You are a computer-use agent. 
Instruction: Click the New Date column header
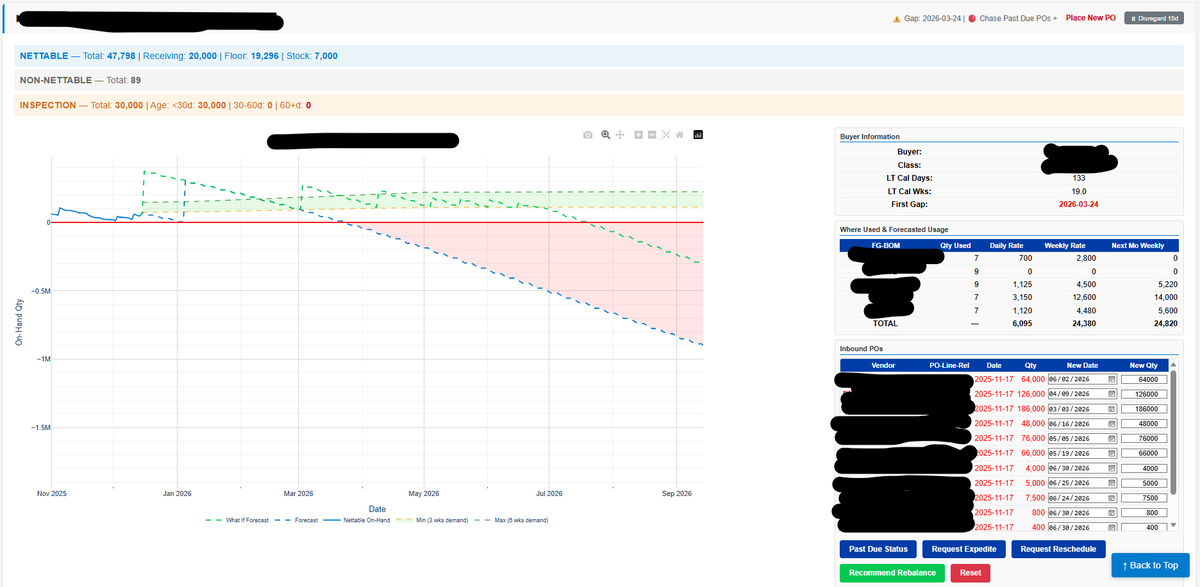(x=1082, y=366)
